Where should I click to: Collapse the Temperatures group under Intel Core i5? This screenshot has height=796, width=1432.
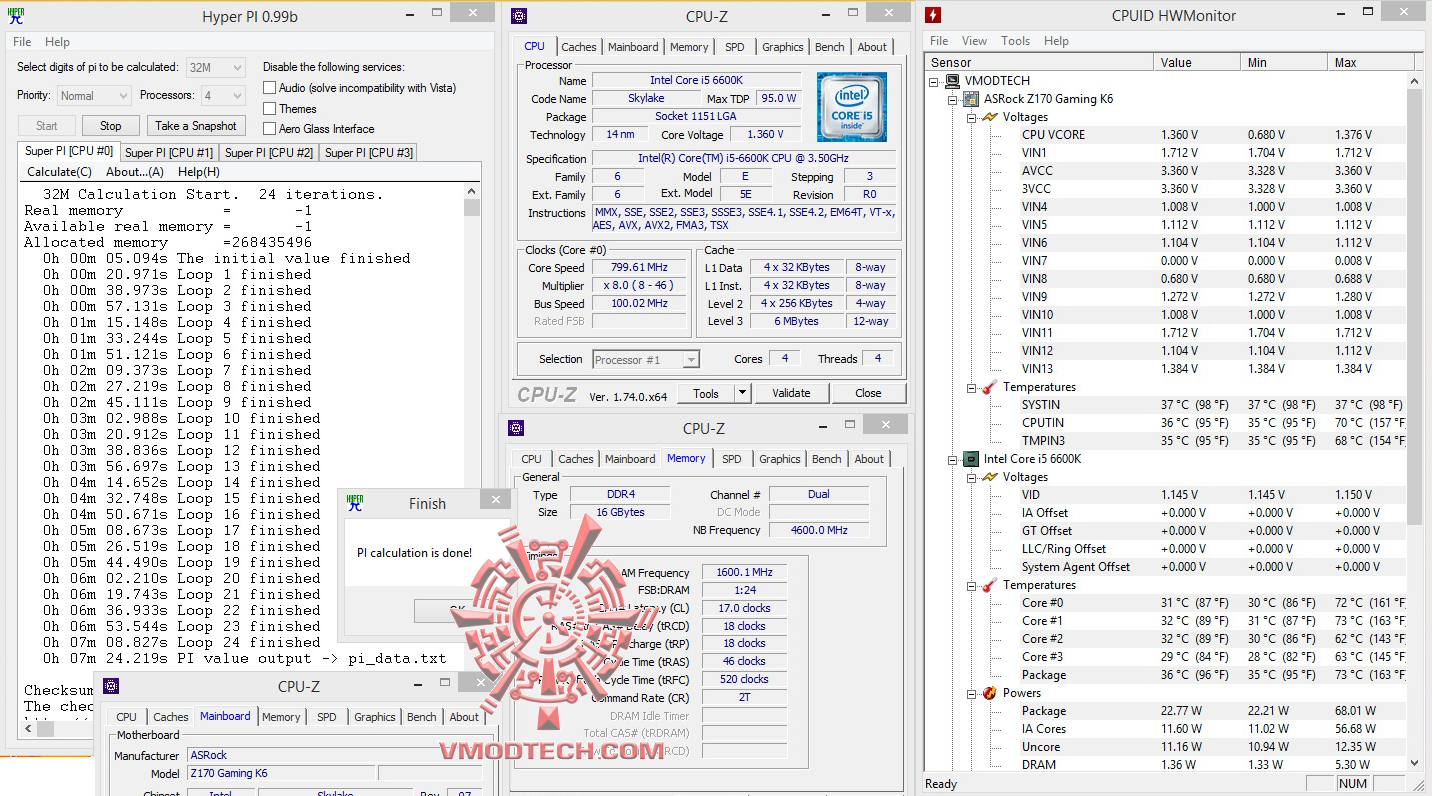point(971,585)
